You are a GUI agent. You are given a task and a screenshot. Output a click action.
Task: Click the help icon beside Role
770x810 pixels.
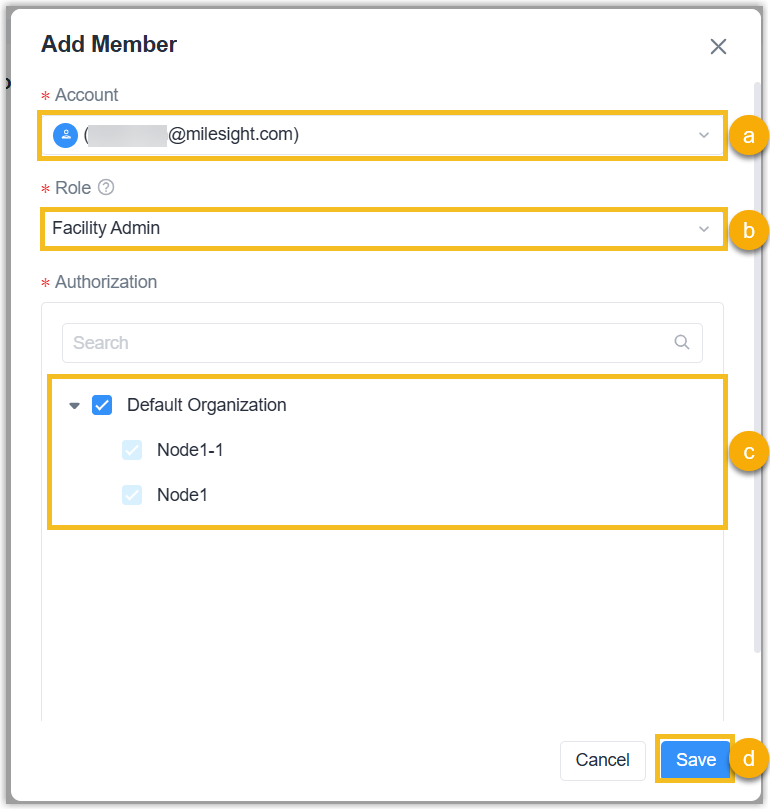(x=107, y=187)
